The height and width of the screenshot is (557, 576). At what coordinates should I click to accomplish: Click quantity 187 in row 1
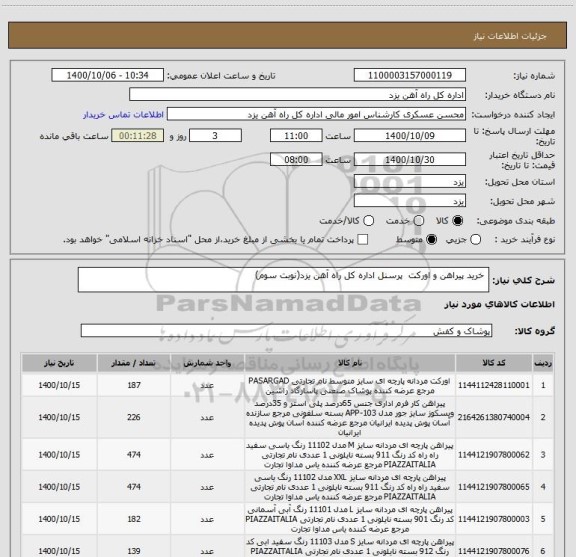[x=134, y=385]
